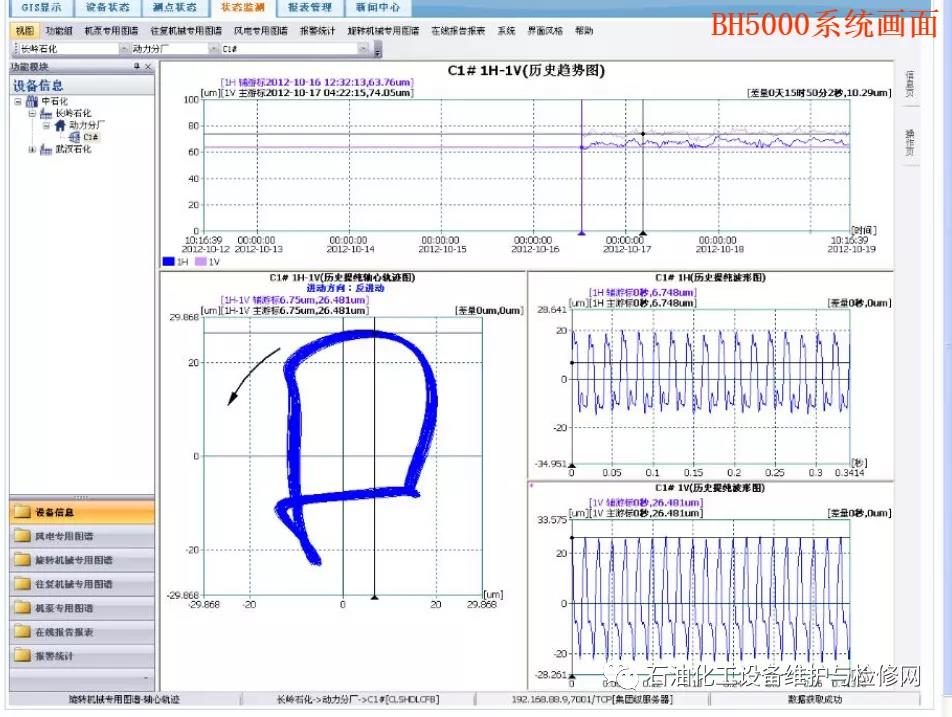
Task: Toggle the 1V purple legend box
Action: (x=200, y=262)
